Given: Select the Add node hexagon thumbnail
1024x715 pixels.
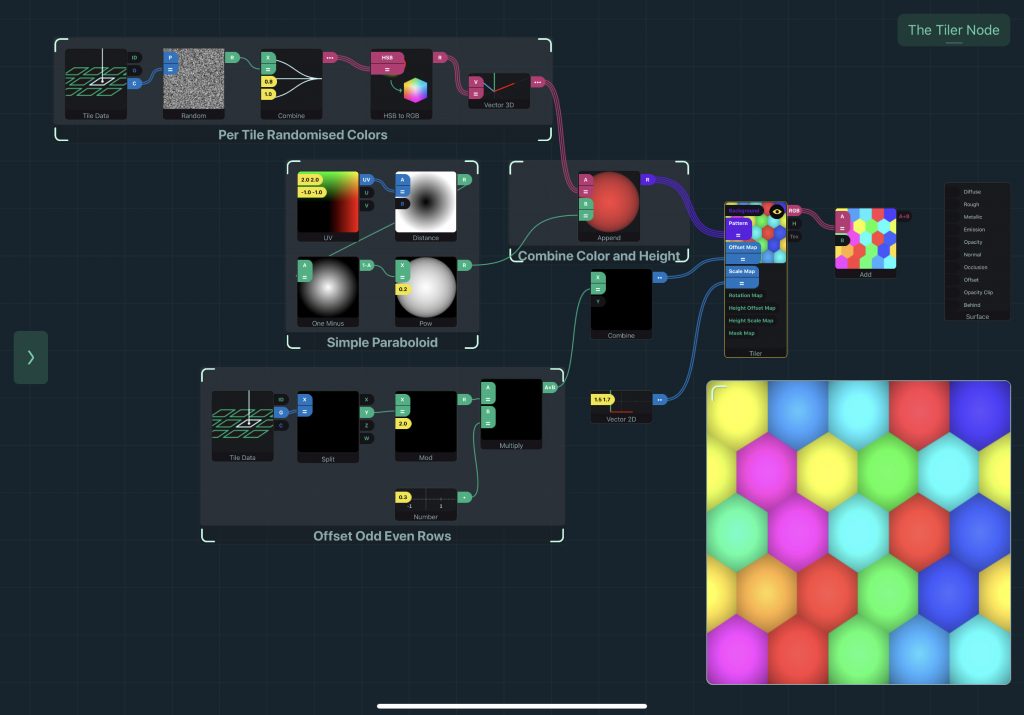Looking at the screenshot, I should [865, 239].
